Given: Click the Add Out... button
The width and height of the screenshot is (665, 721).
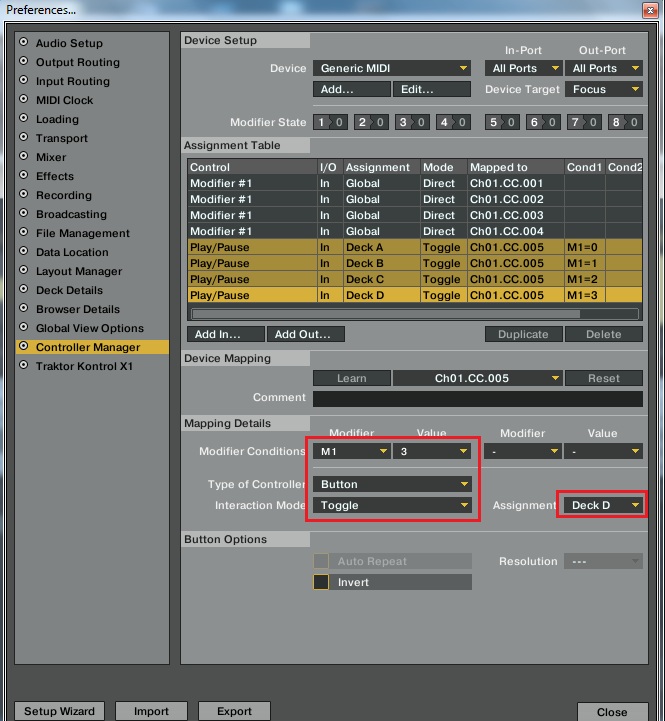Looking at the screenshot, I should pos(306,334).
